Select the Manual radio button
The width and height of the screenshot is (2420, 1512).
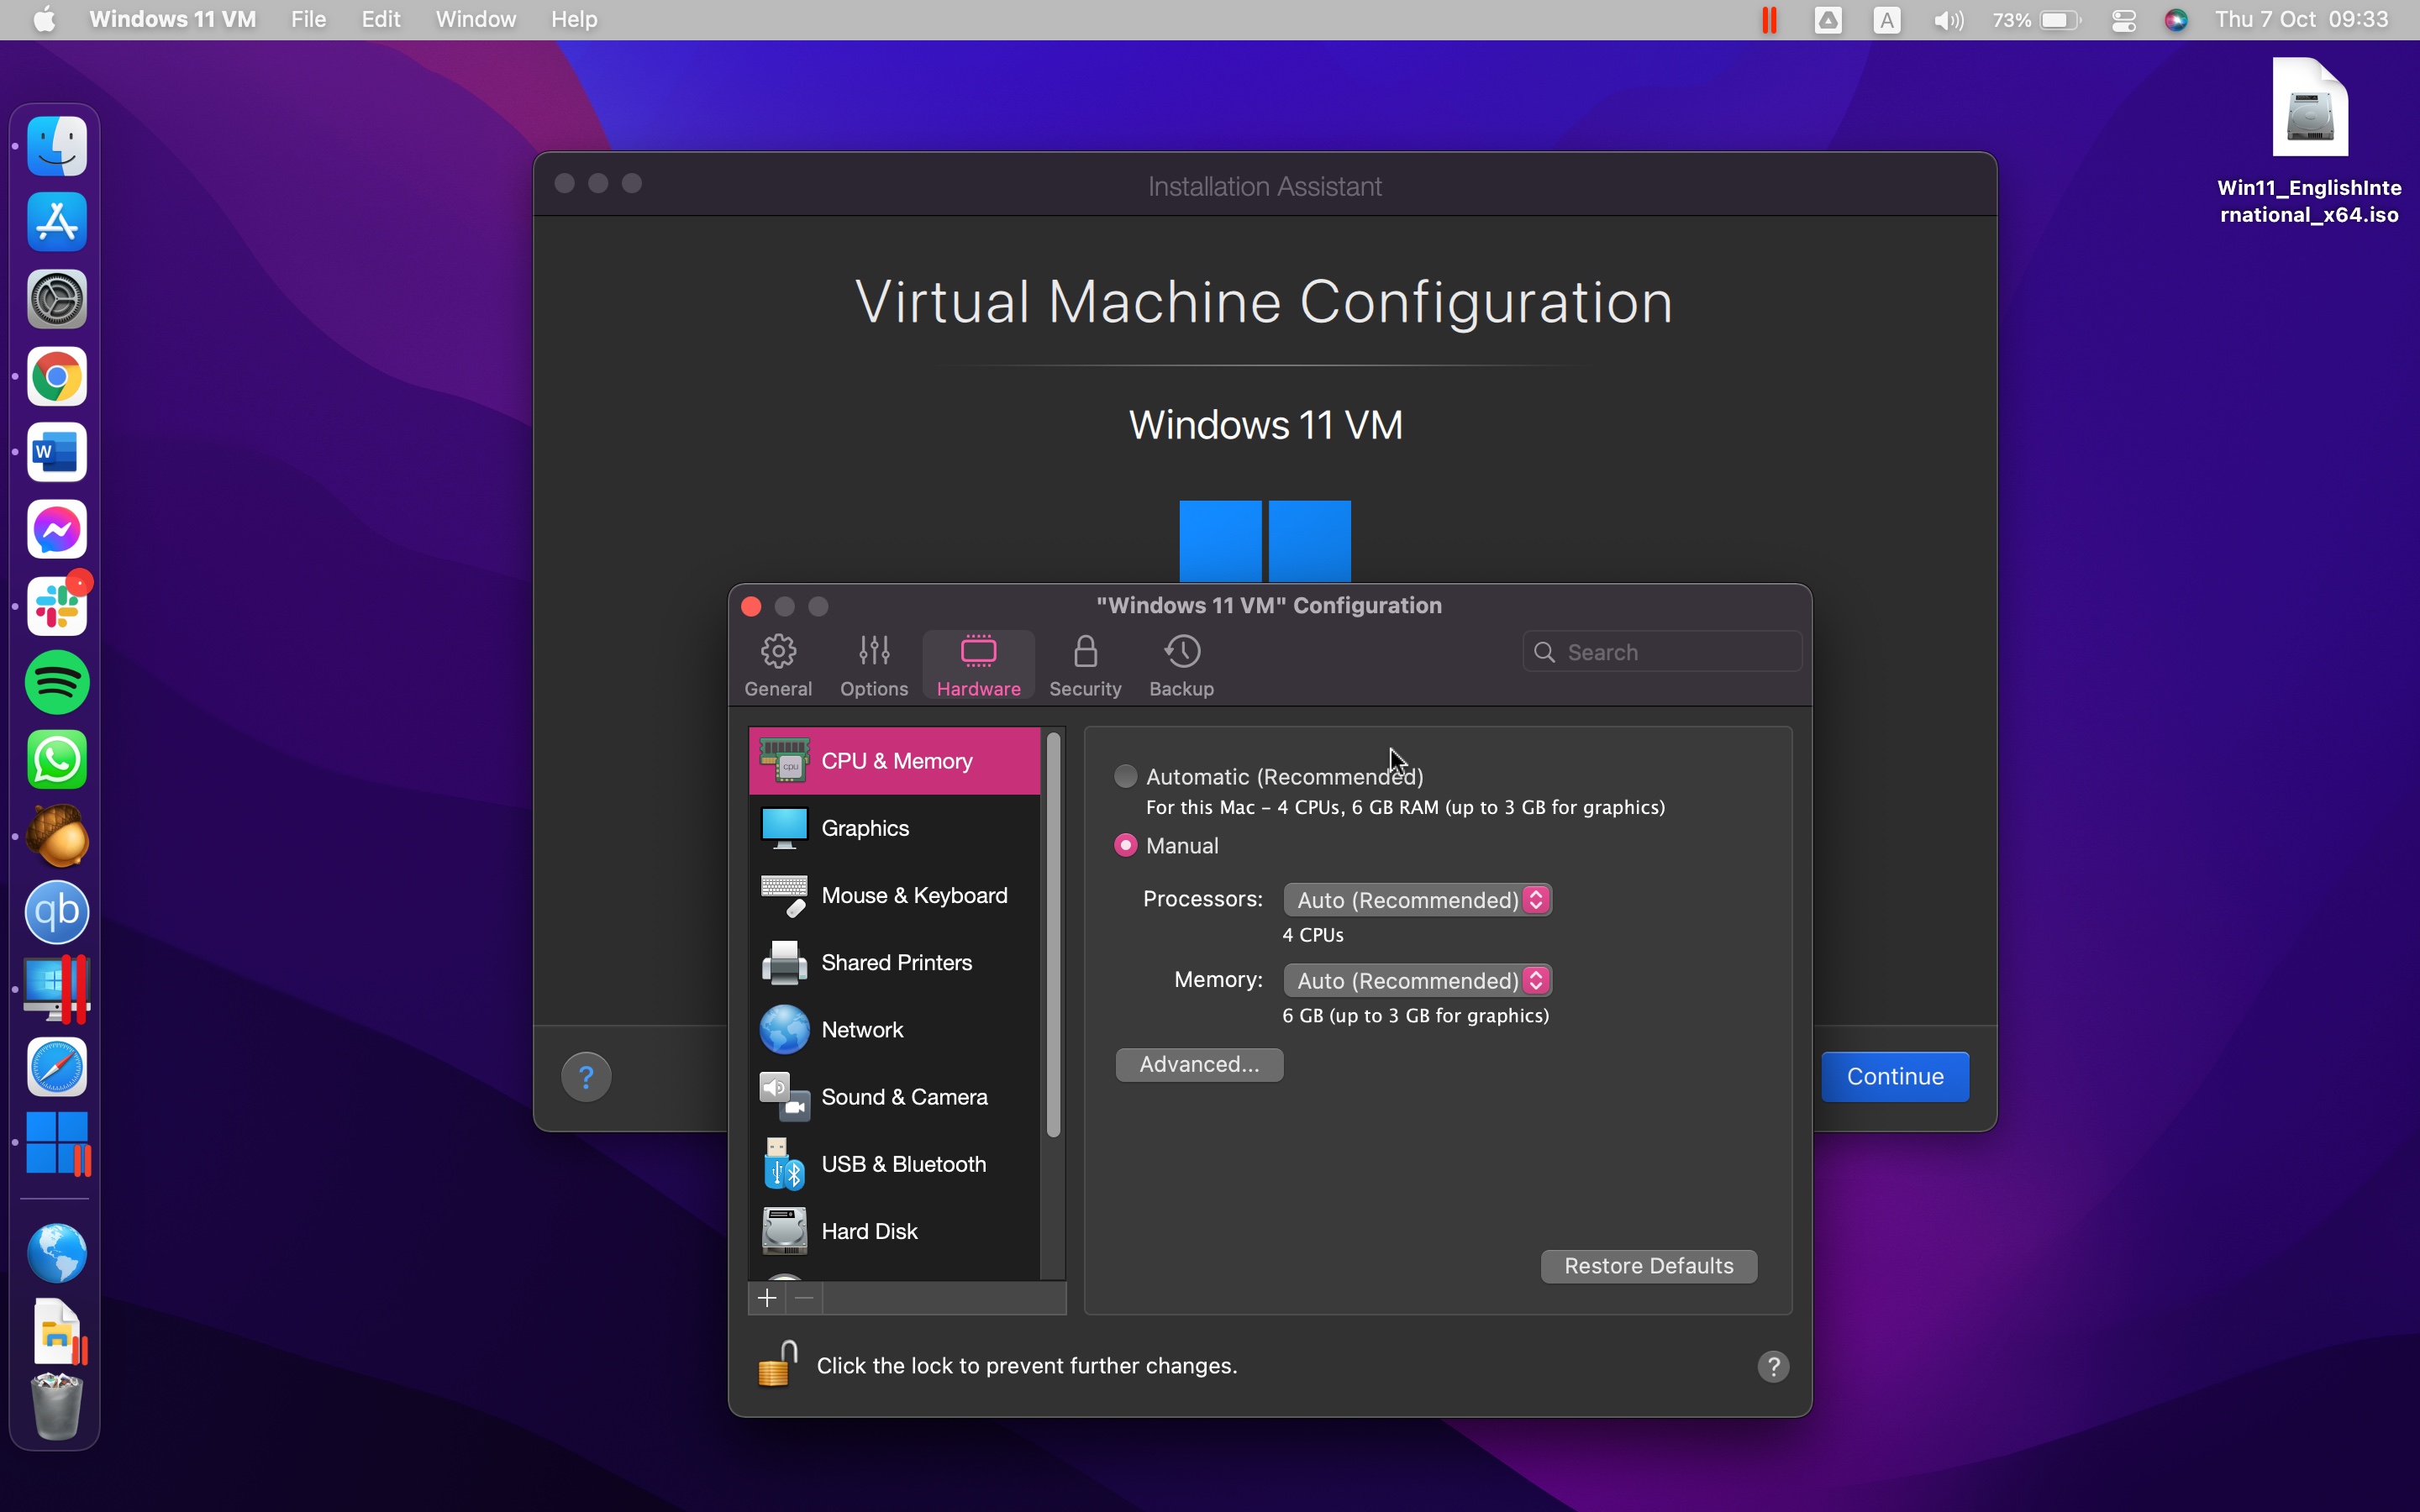click(1126, 845)
